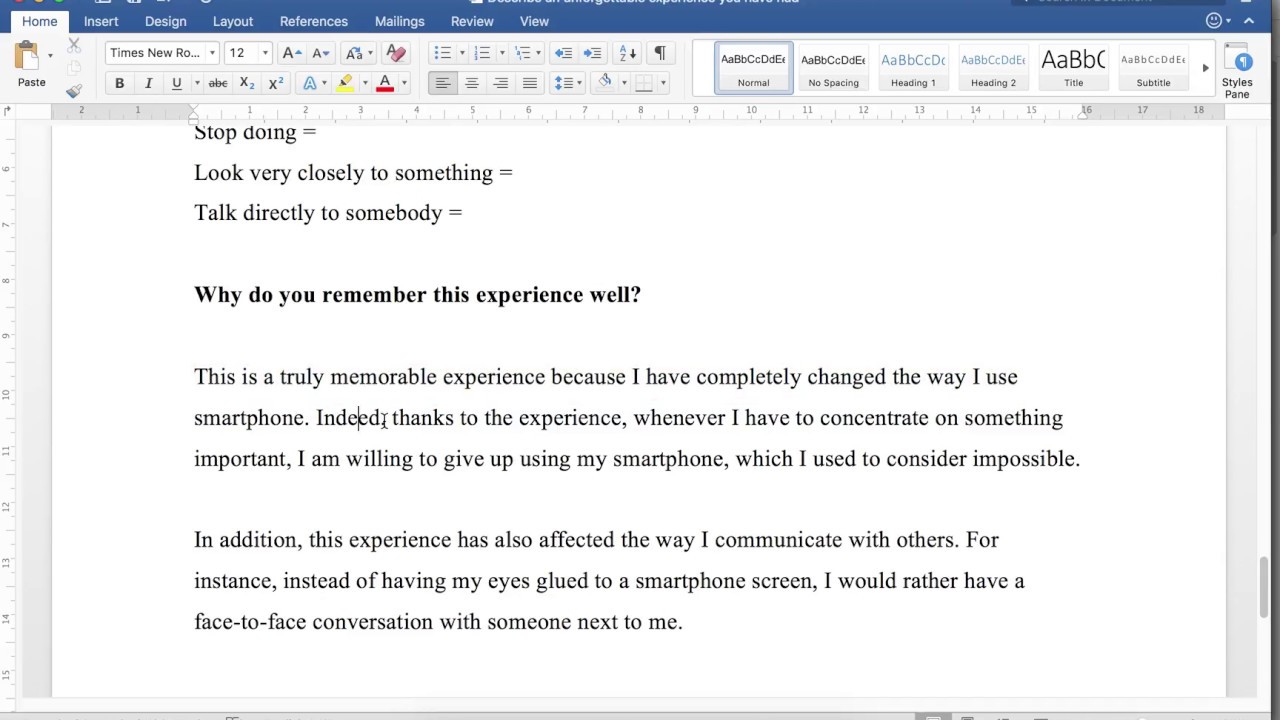Screen dimensions: 1280x720
Task: Open underline style dropdown arrow
Action: coord(196,84)
